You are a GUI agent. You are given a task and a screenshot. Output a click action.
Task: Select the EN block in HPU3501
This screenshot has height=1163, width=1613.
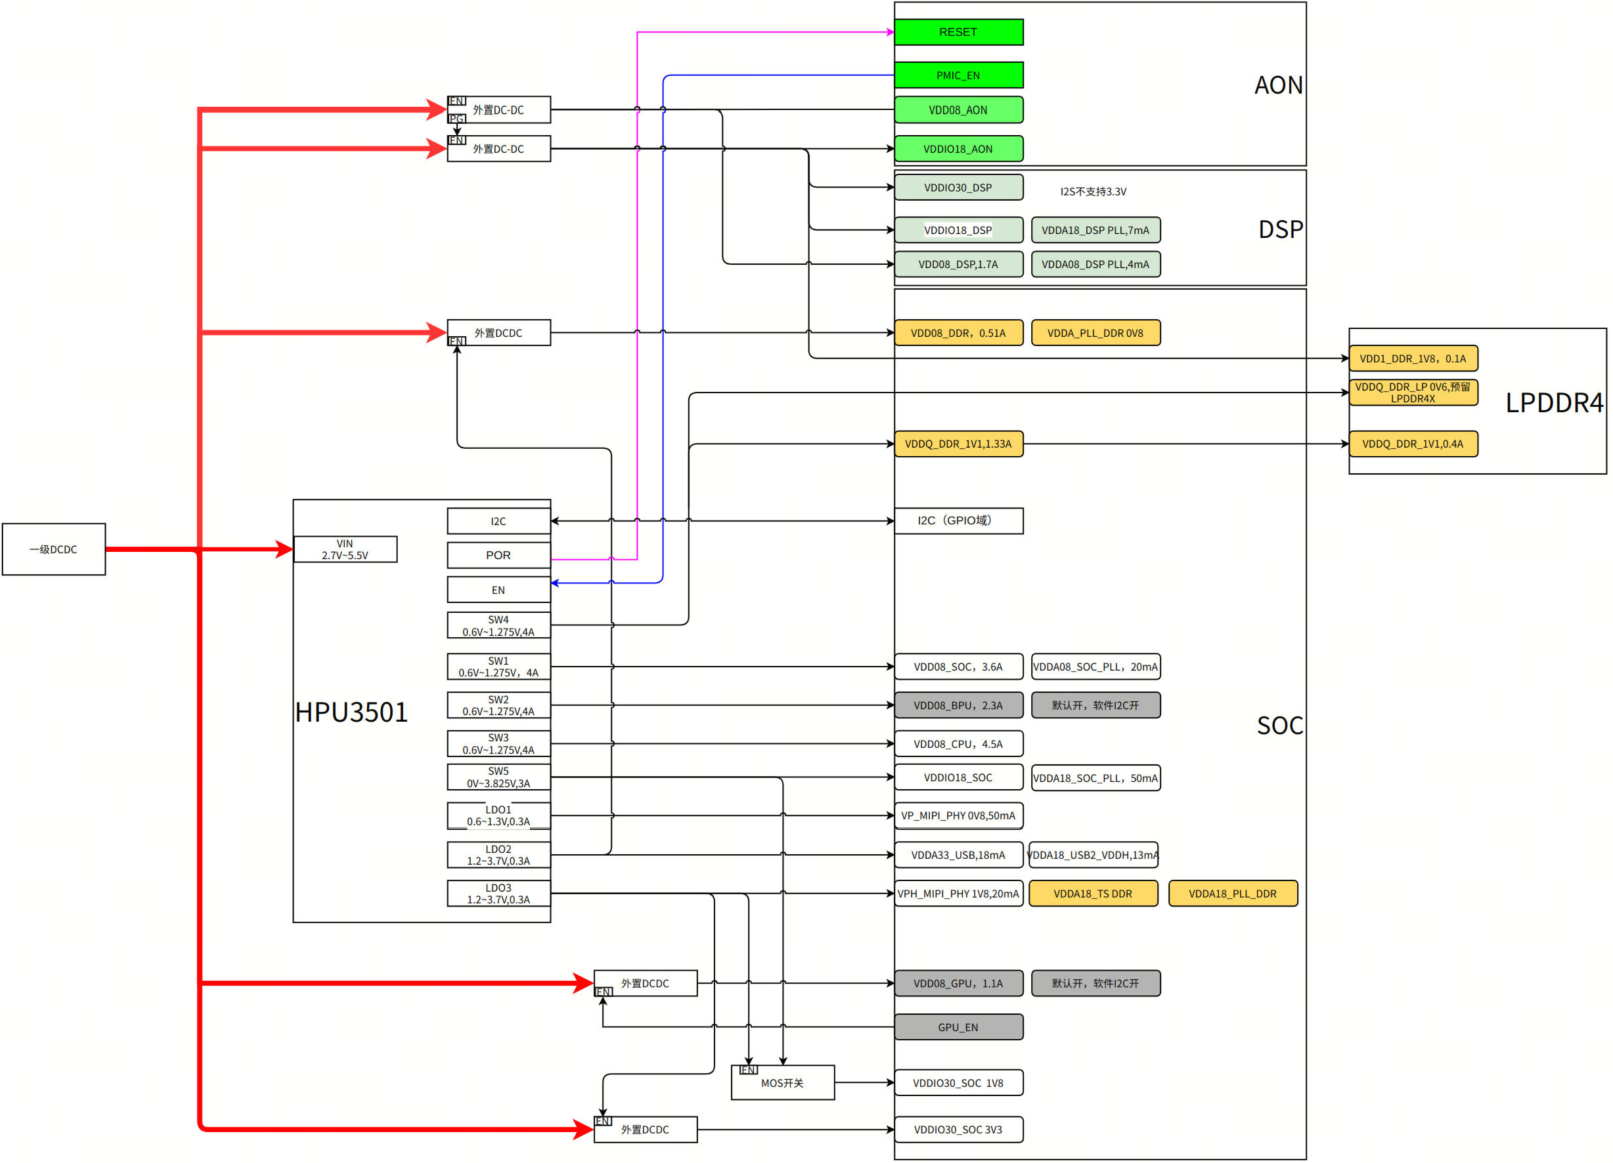pyautogui.click(x=498, y=590)
